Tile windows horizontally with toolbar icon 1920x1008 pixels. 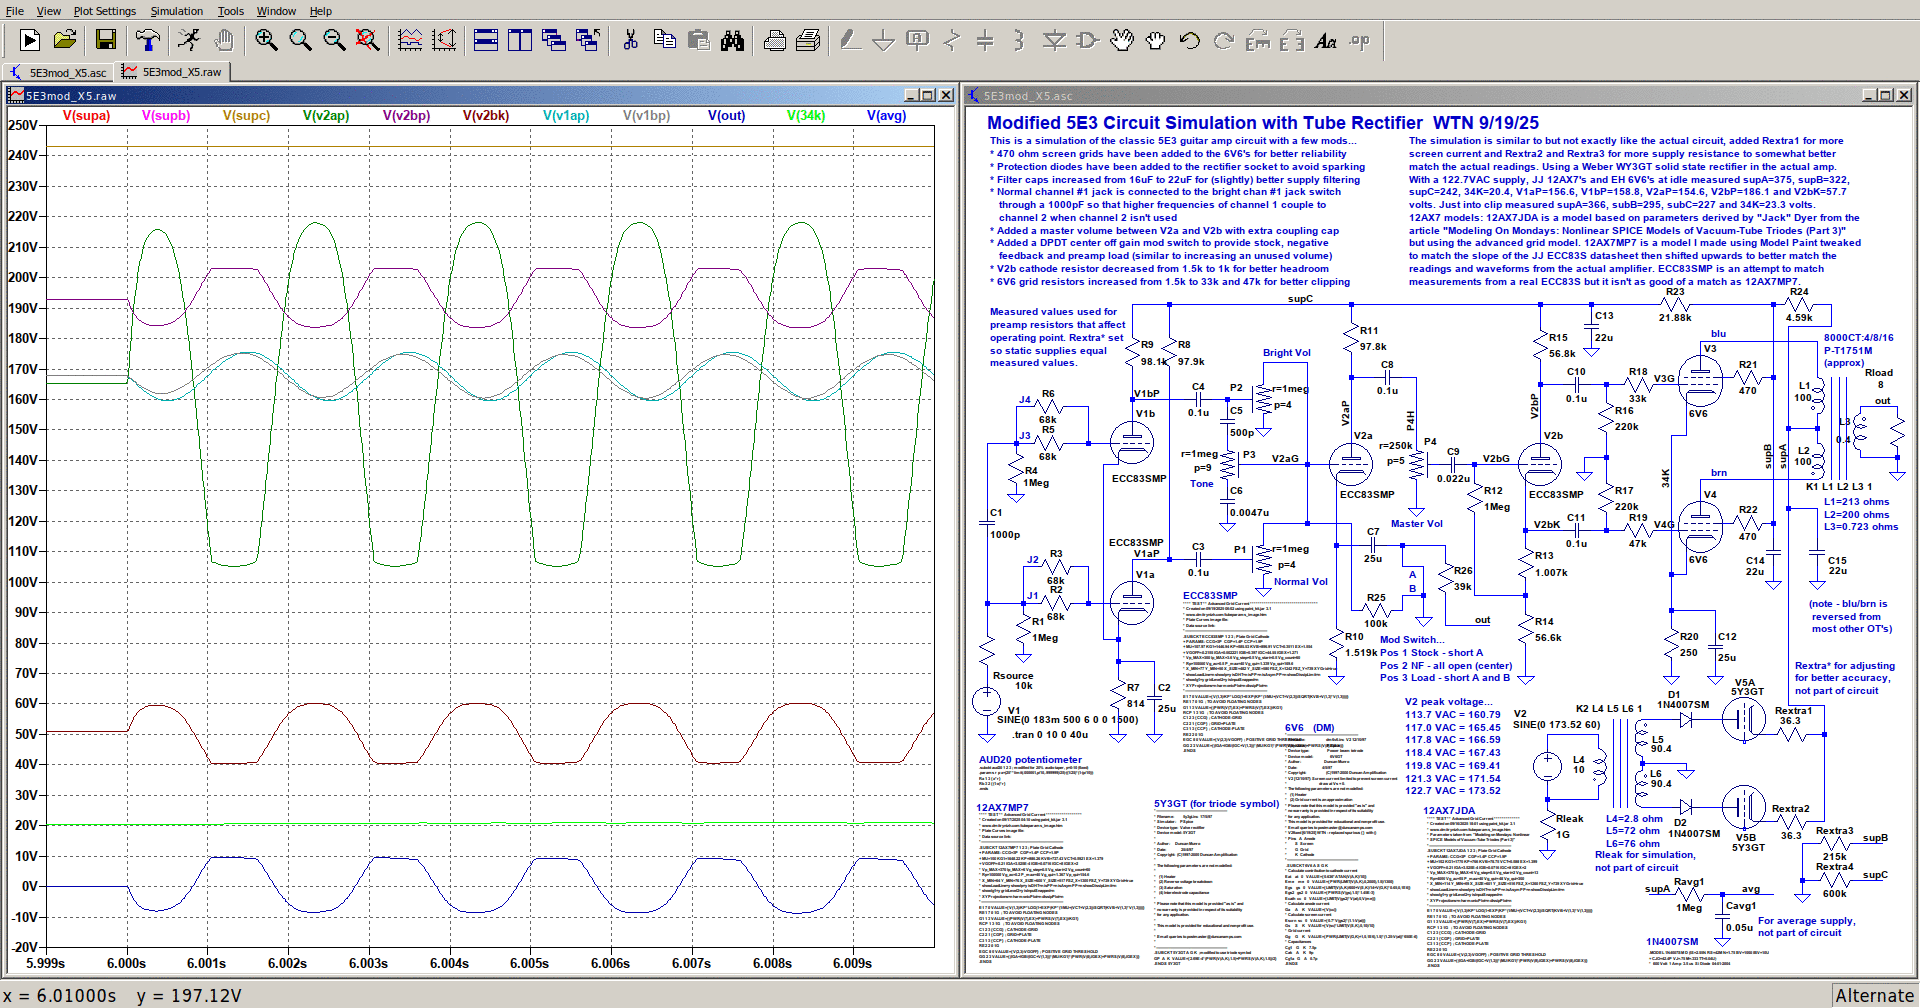(x=486, y=40)
